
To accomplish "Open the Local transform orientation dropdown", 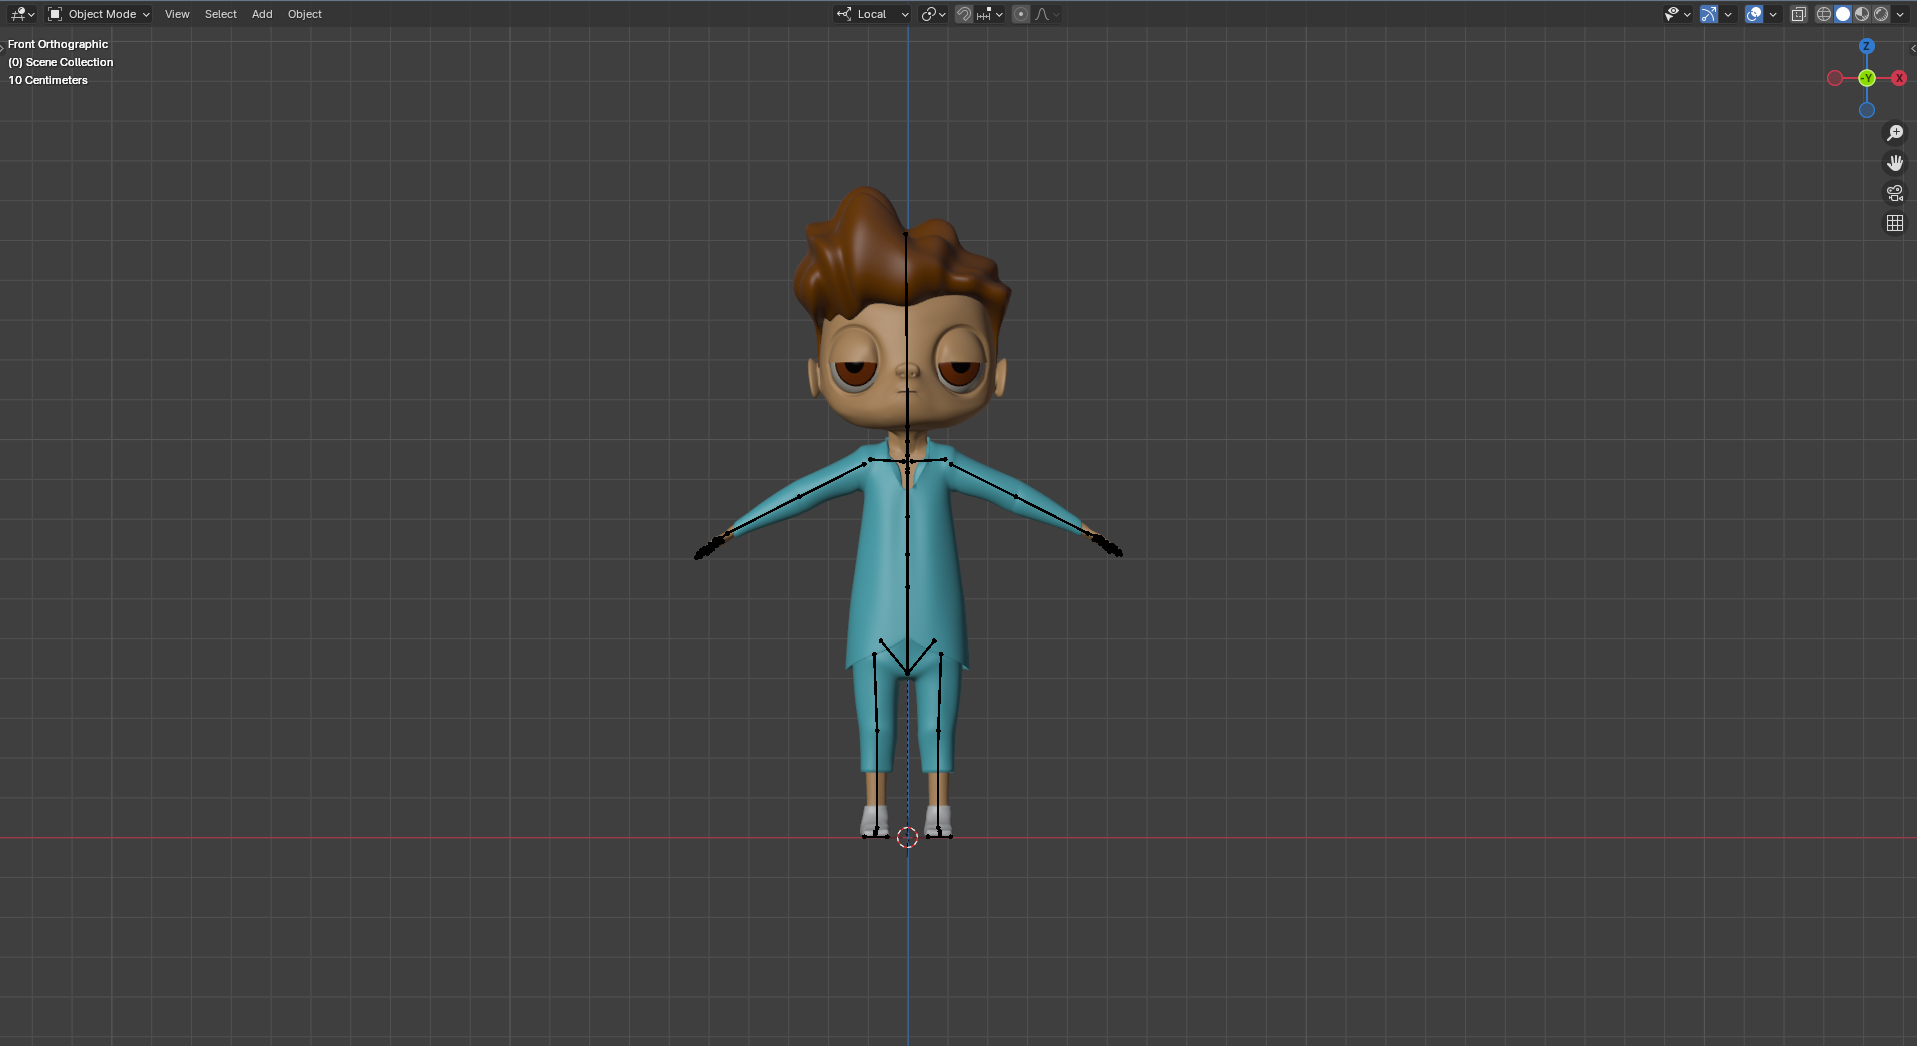I will point(873,14).
